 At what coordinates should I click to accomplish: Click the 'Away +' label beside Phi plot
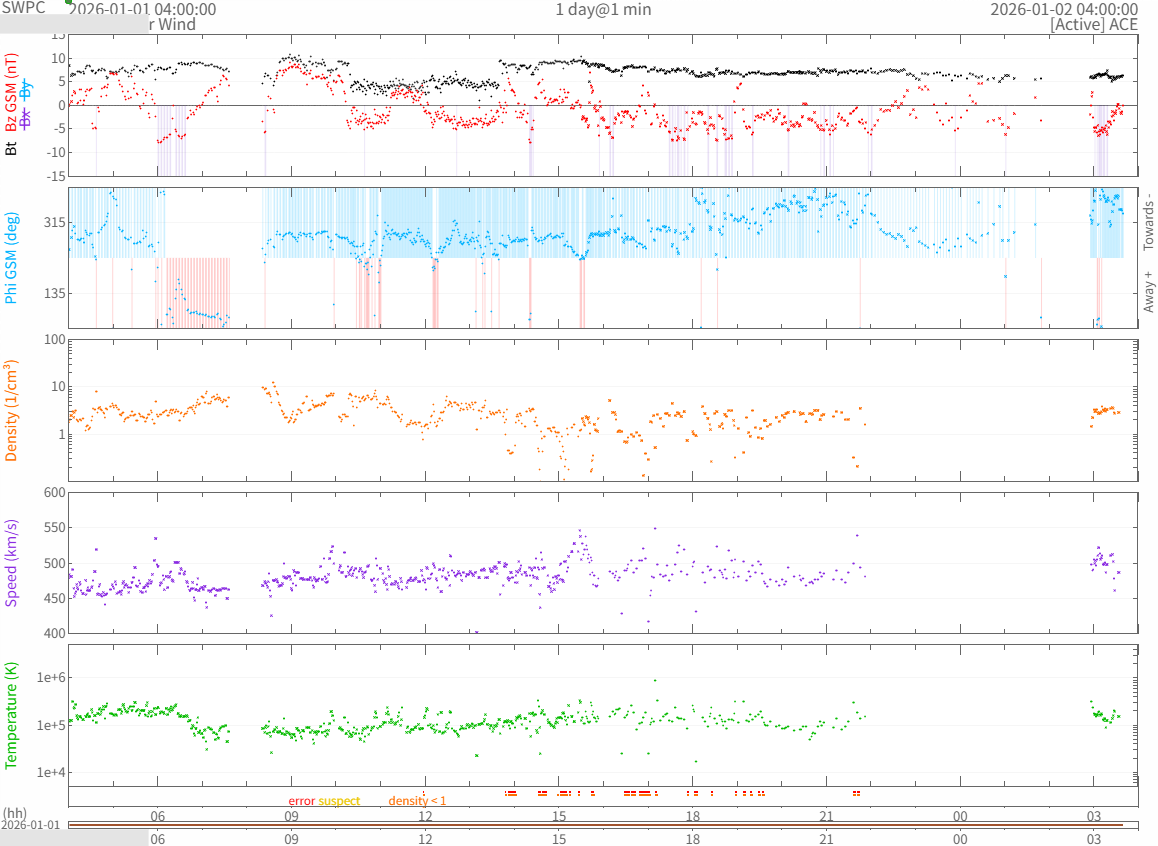[x=1148, y=291]
